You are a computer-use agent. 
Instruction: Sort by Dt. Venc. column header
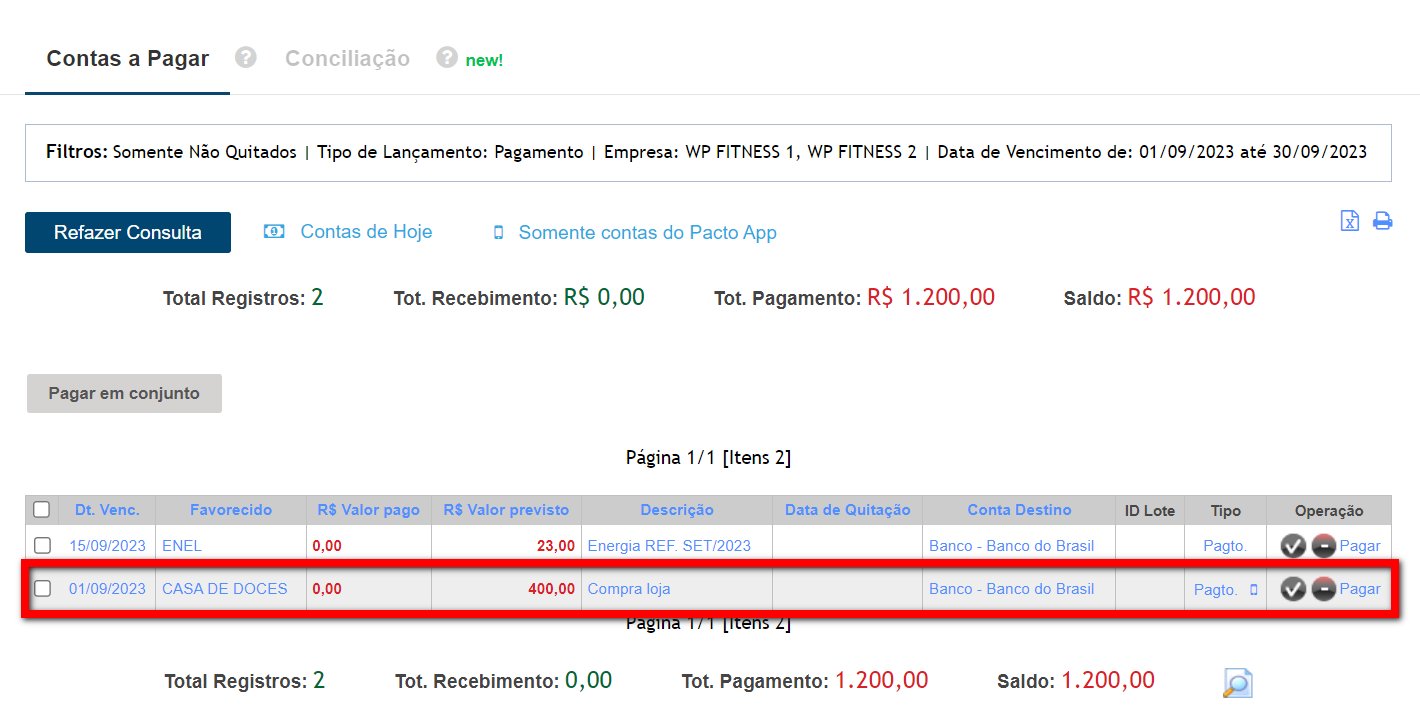(x=107, y=510)
